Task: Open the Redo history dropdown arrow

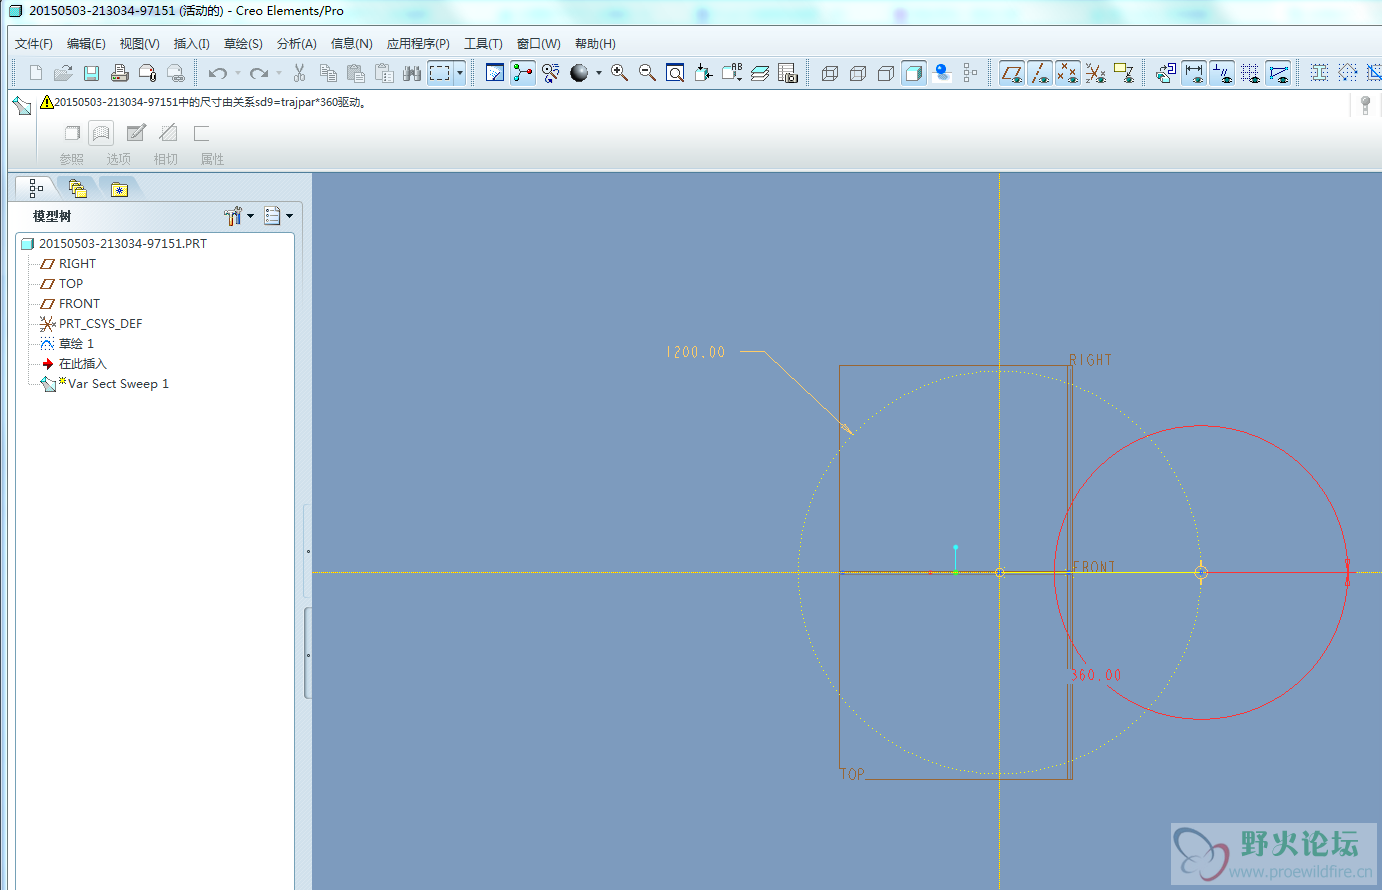Action: (278, 73)
